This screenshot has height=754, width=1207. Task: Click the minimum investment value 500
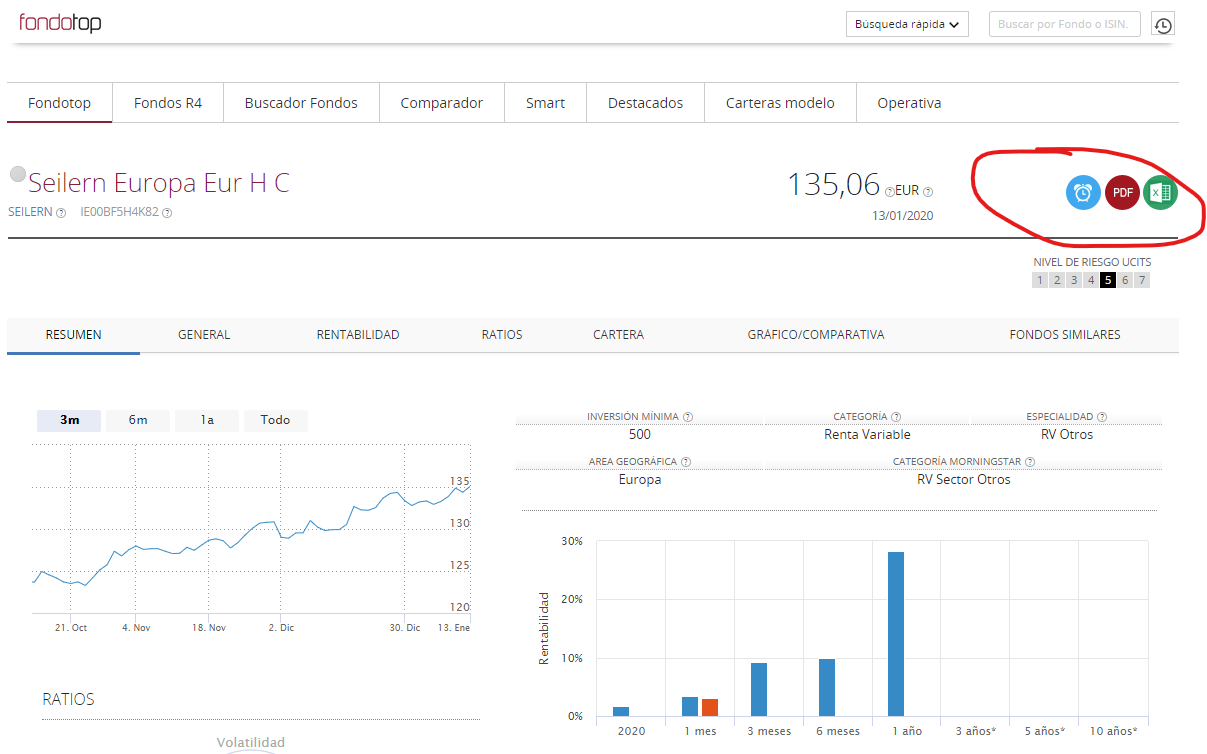point(640,435)
